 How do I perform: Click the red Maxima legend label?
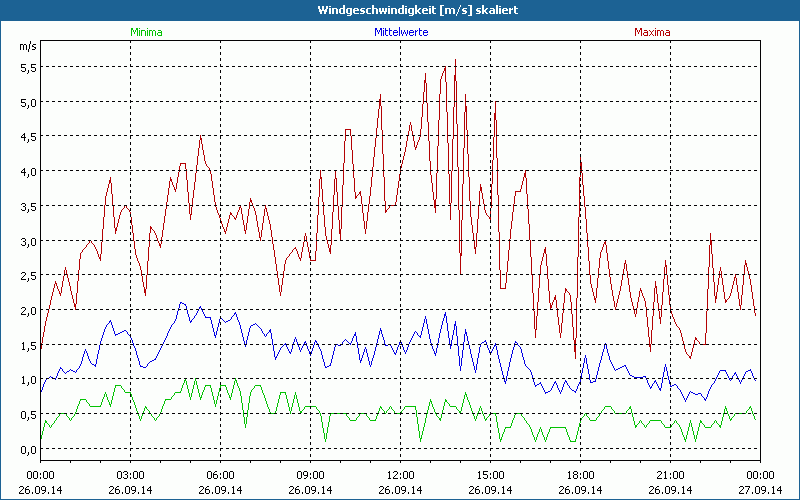coord(651,32)
